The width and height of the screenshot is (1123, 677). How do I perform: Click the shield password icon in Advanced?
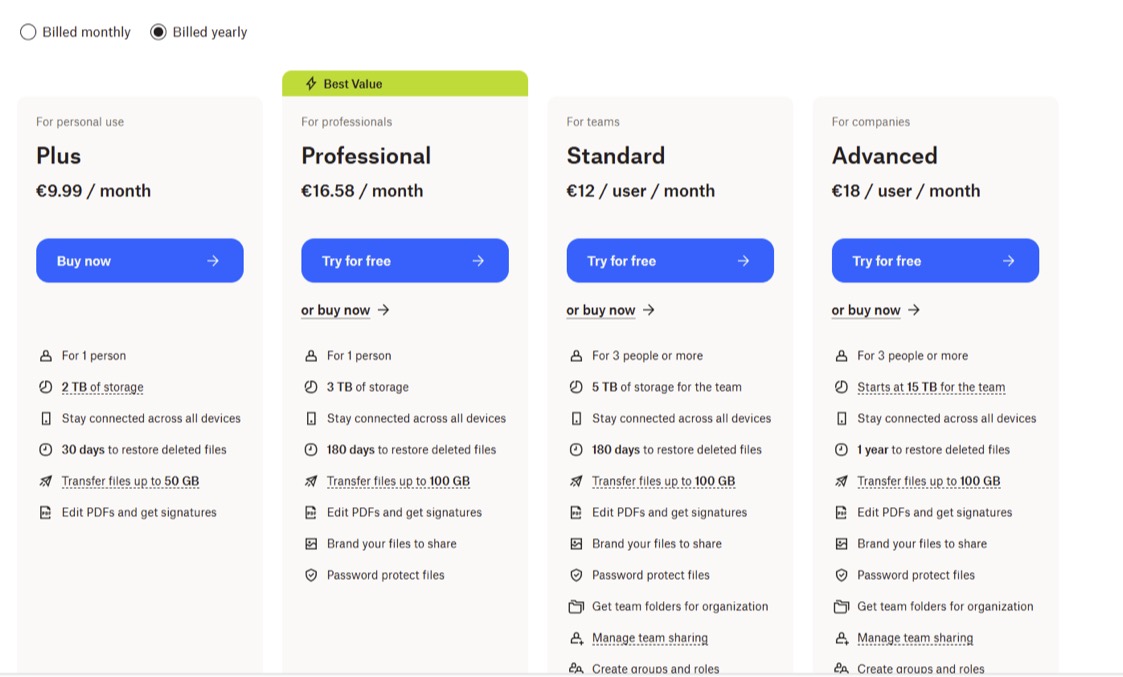click(x=841, y=575)
